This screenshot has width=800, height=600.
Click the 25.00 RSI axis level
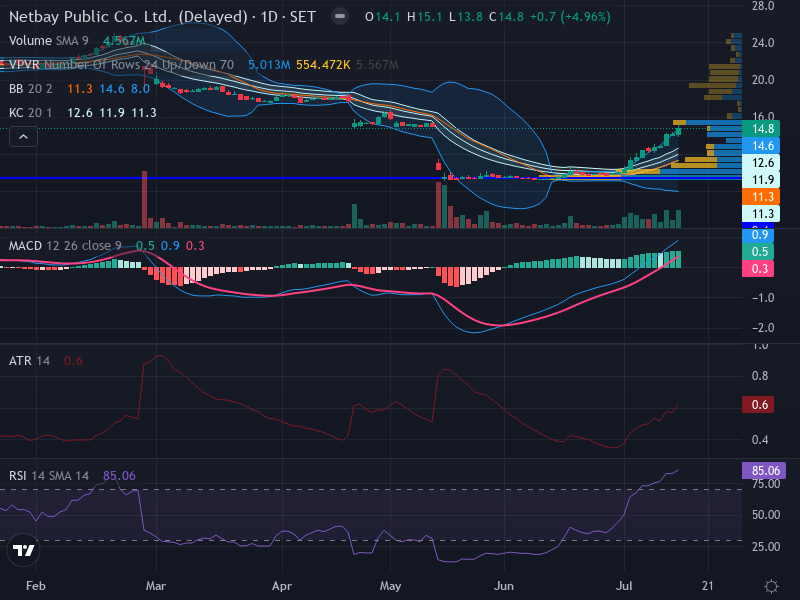tap(766, 547)
